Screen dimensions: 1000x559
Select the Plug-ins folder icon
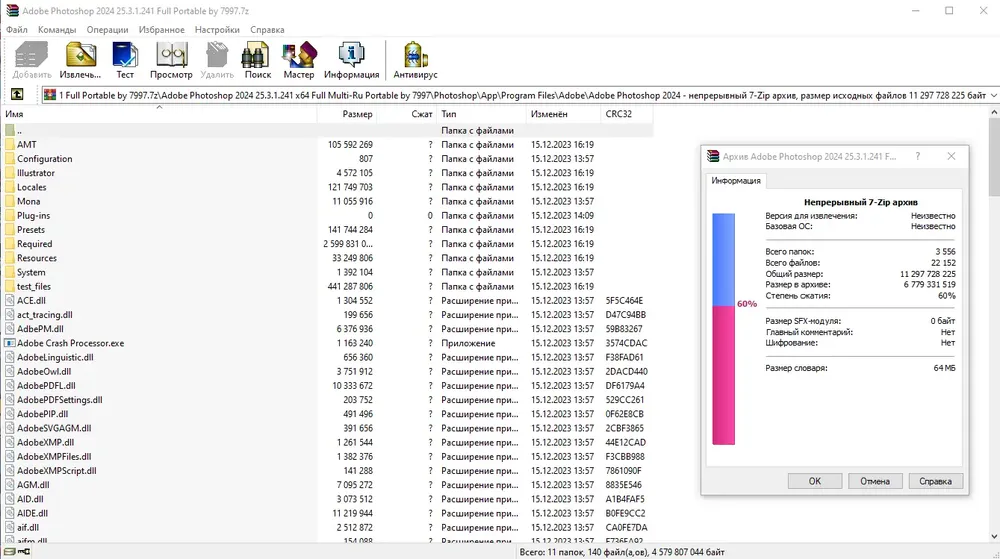pyautogui.click(x=10, y=215)
